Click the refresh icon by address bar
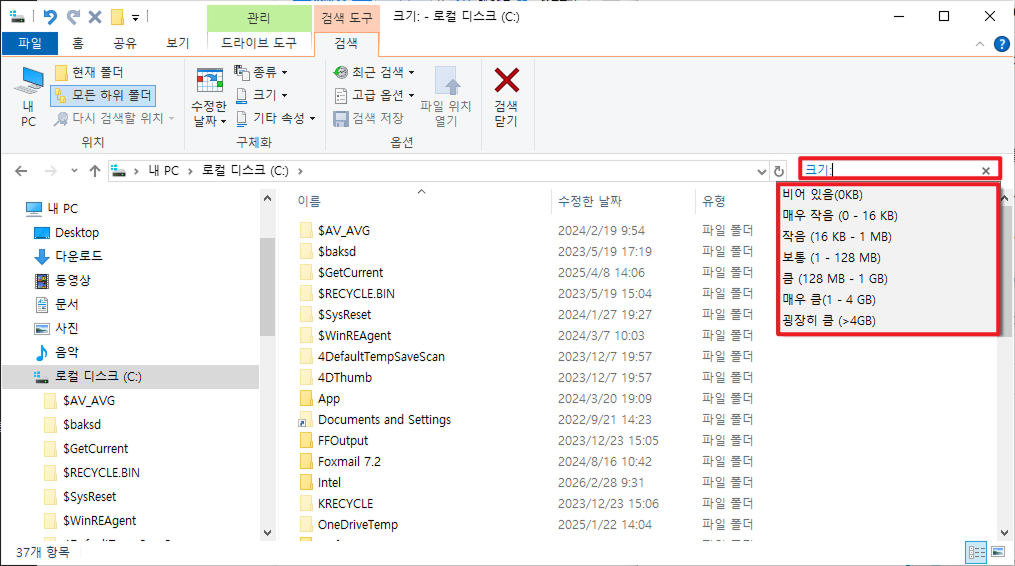The height and width of the screenshot is (566, 1015). pyautogui.click(x=779, y=171)
